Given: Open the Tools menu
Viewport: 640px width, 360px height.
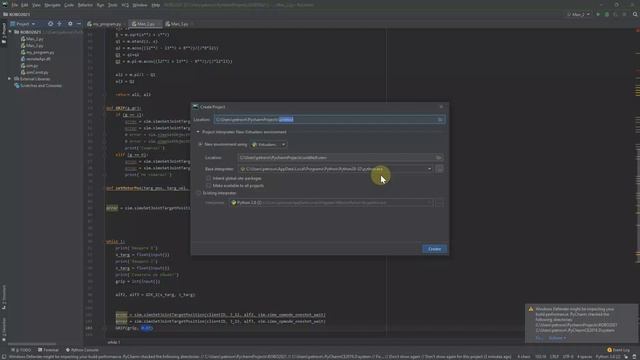Looking at the screenshot, I should 113,5.
